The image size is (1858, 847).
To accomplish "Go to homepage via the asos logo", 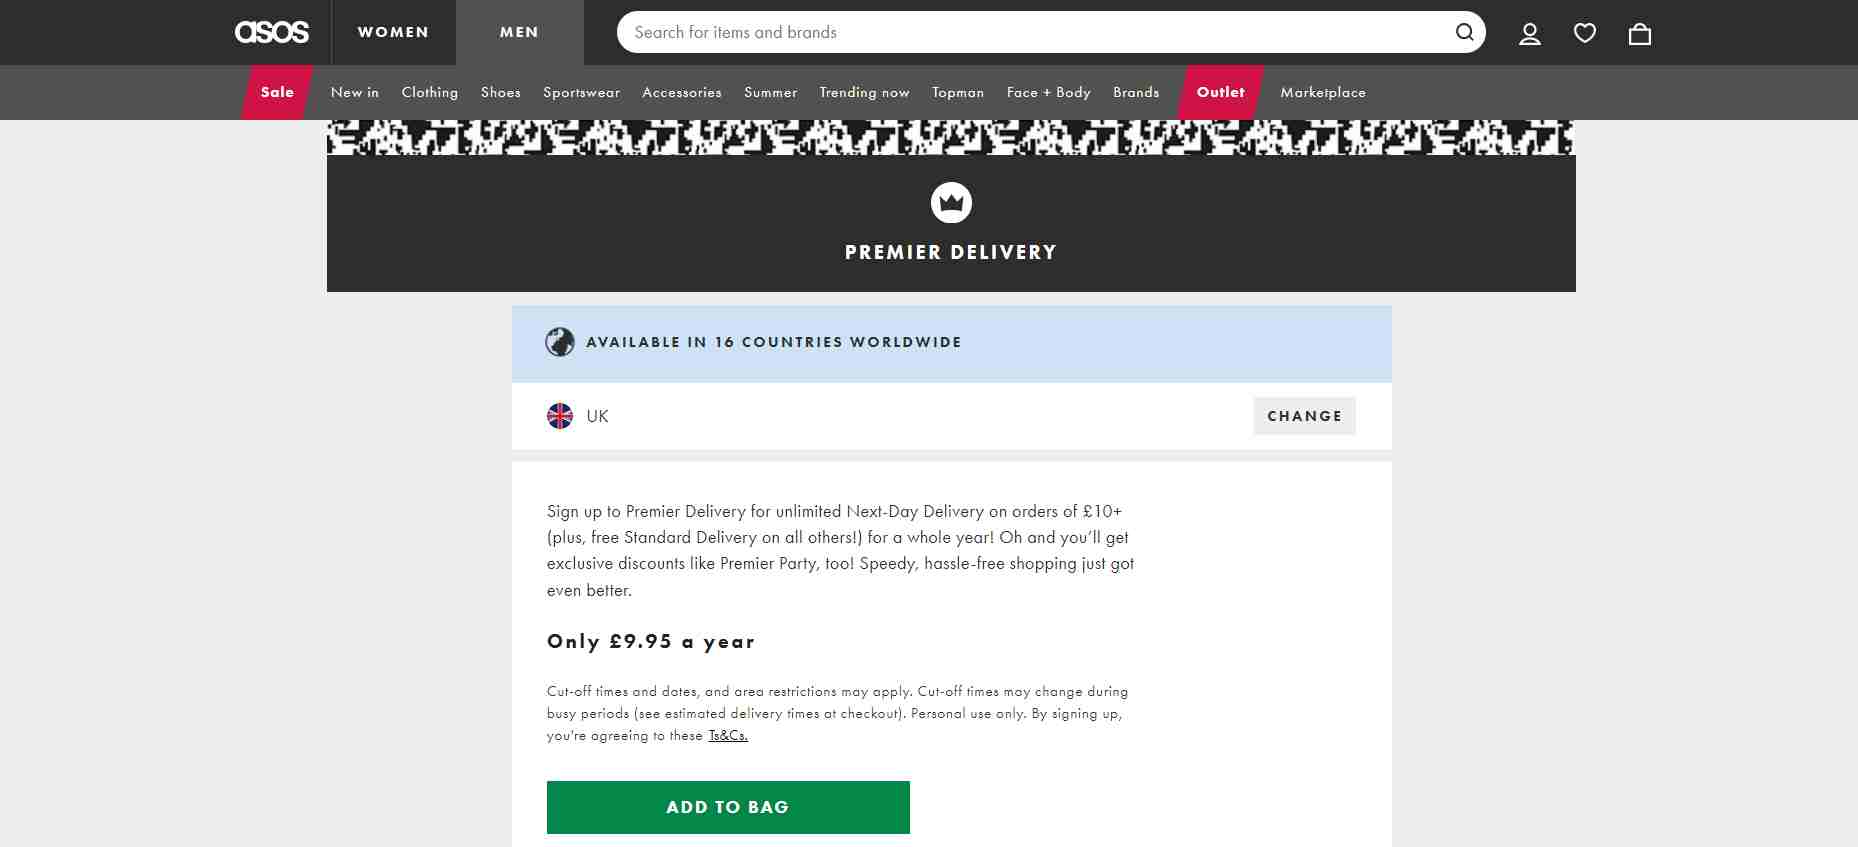I will click(272, 31).
